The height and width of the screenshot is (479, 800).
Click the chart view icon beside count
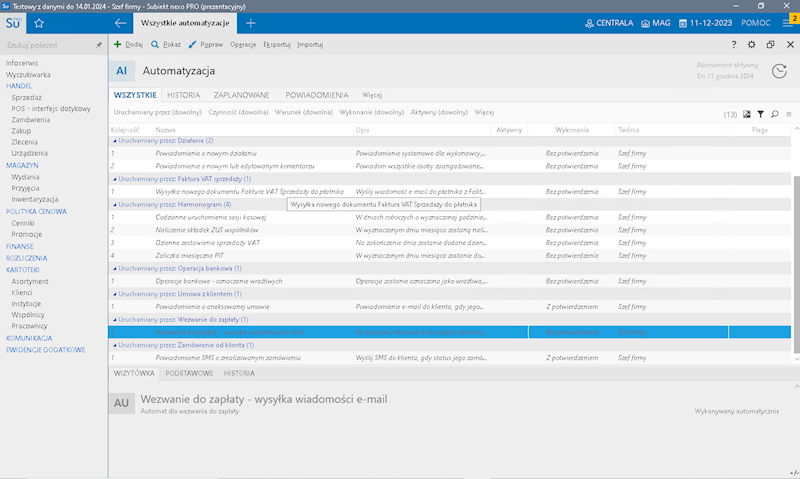746,114
